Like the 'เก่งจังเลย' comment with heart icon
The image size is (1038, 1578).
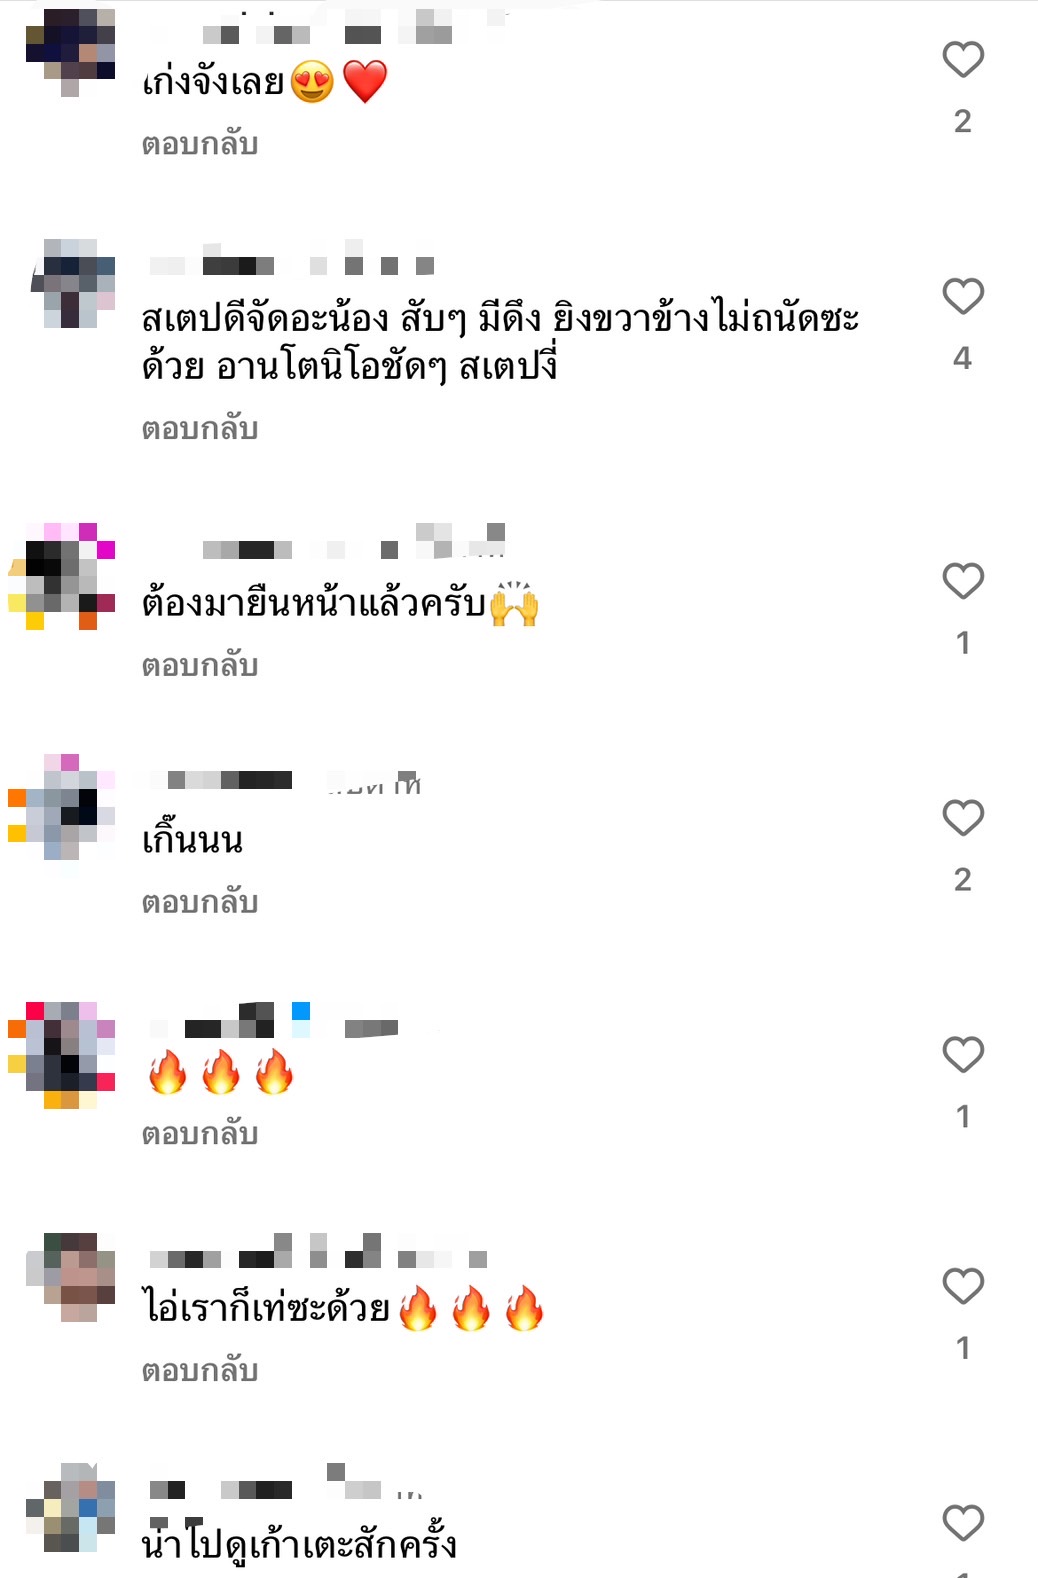coord(963,60)
